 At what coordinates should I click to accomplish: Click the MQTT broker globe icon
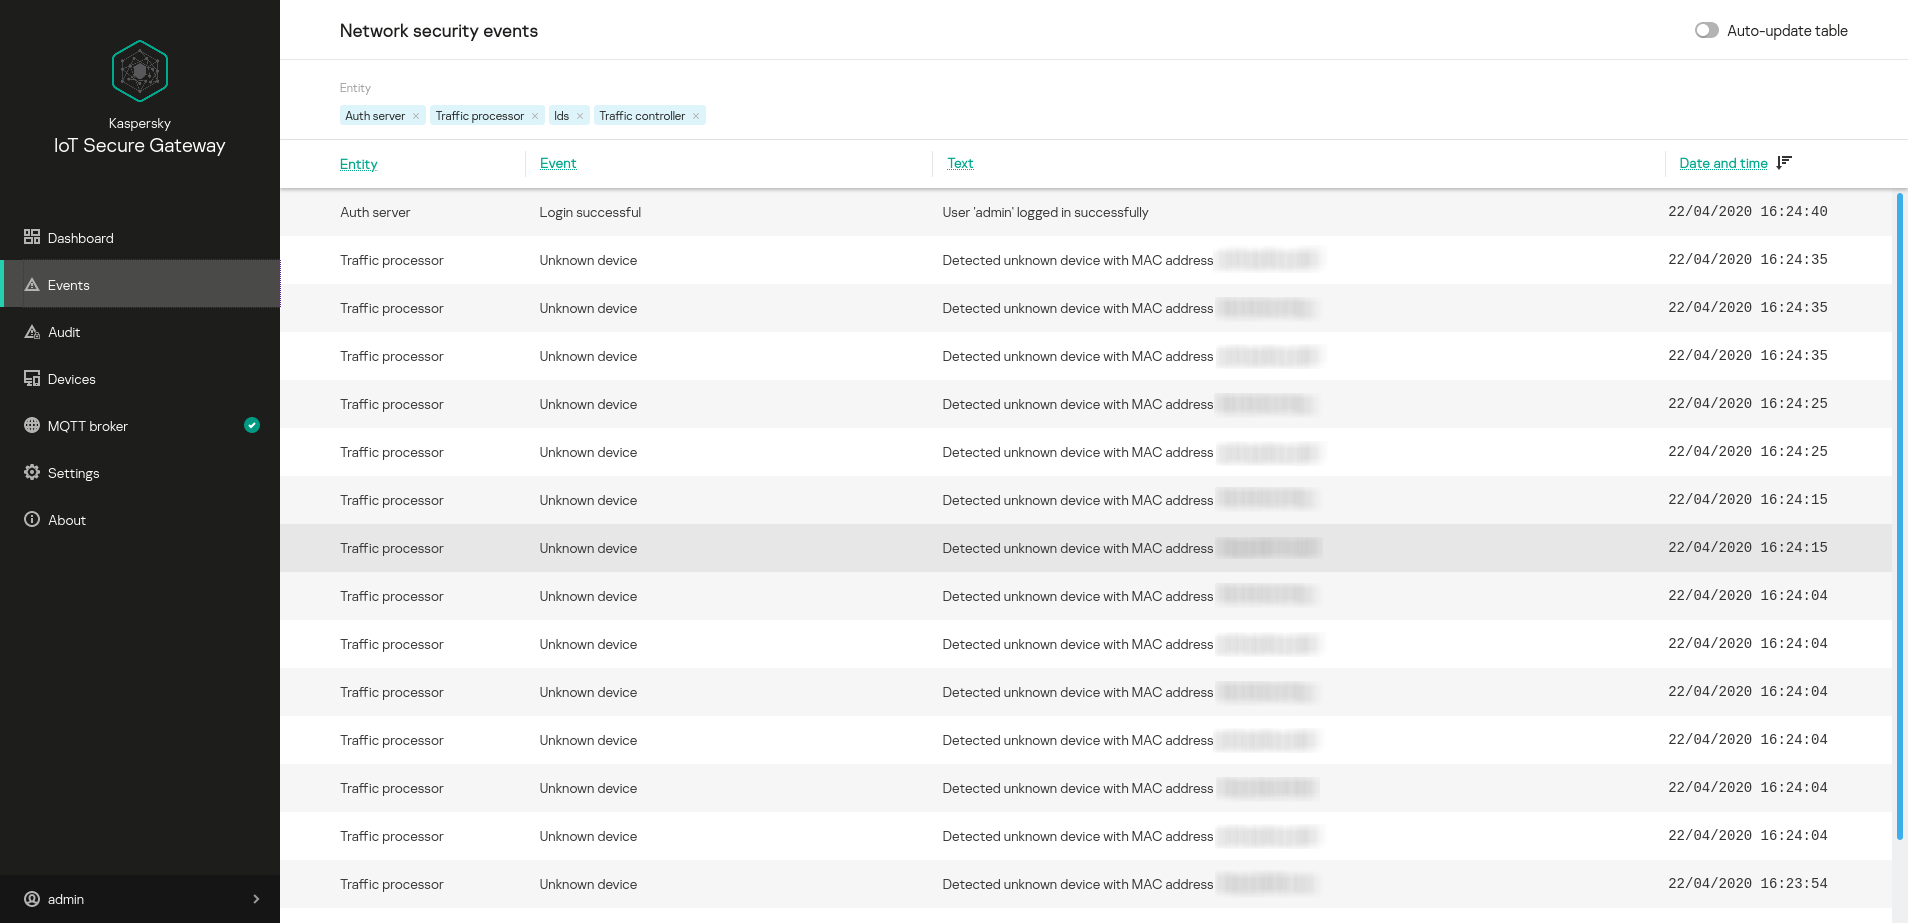click(x=32, y=426)
